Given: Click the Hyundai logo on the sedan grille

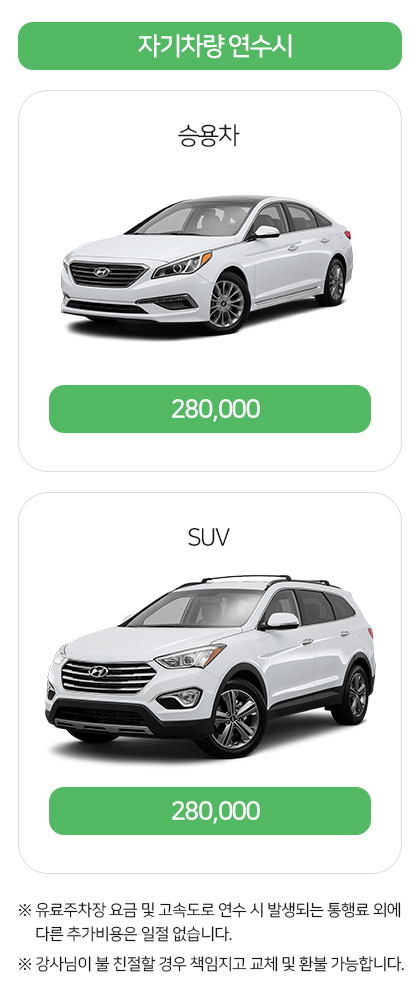Looking at the screenshot, I should pyautogui.click(x=101, y=271).
